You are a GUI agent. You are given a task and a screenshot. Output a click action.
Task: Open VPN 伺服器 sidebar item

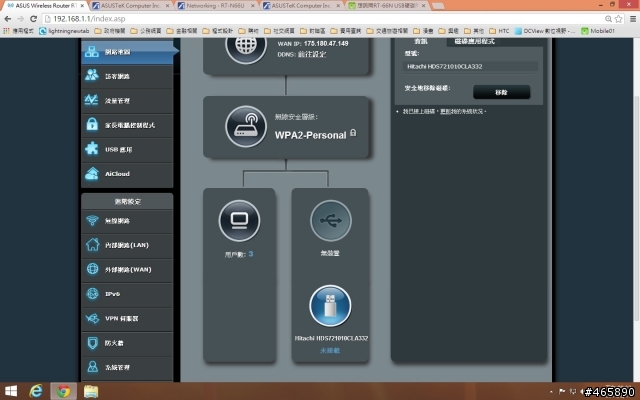click(x=127, y=318)
